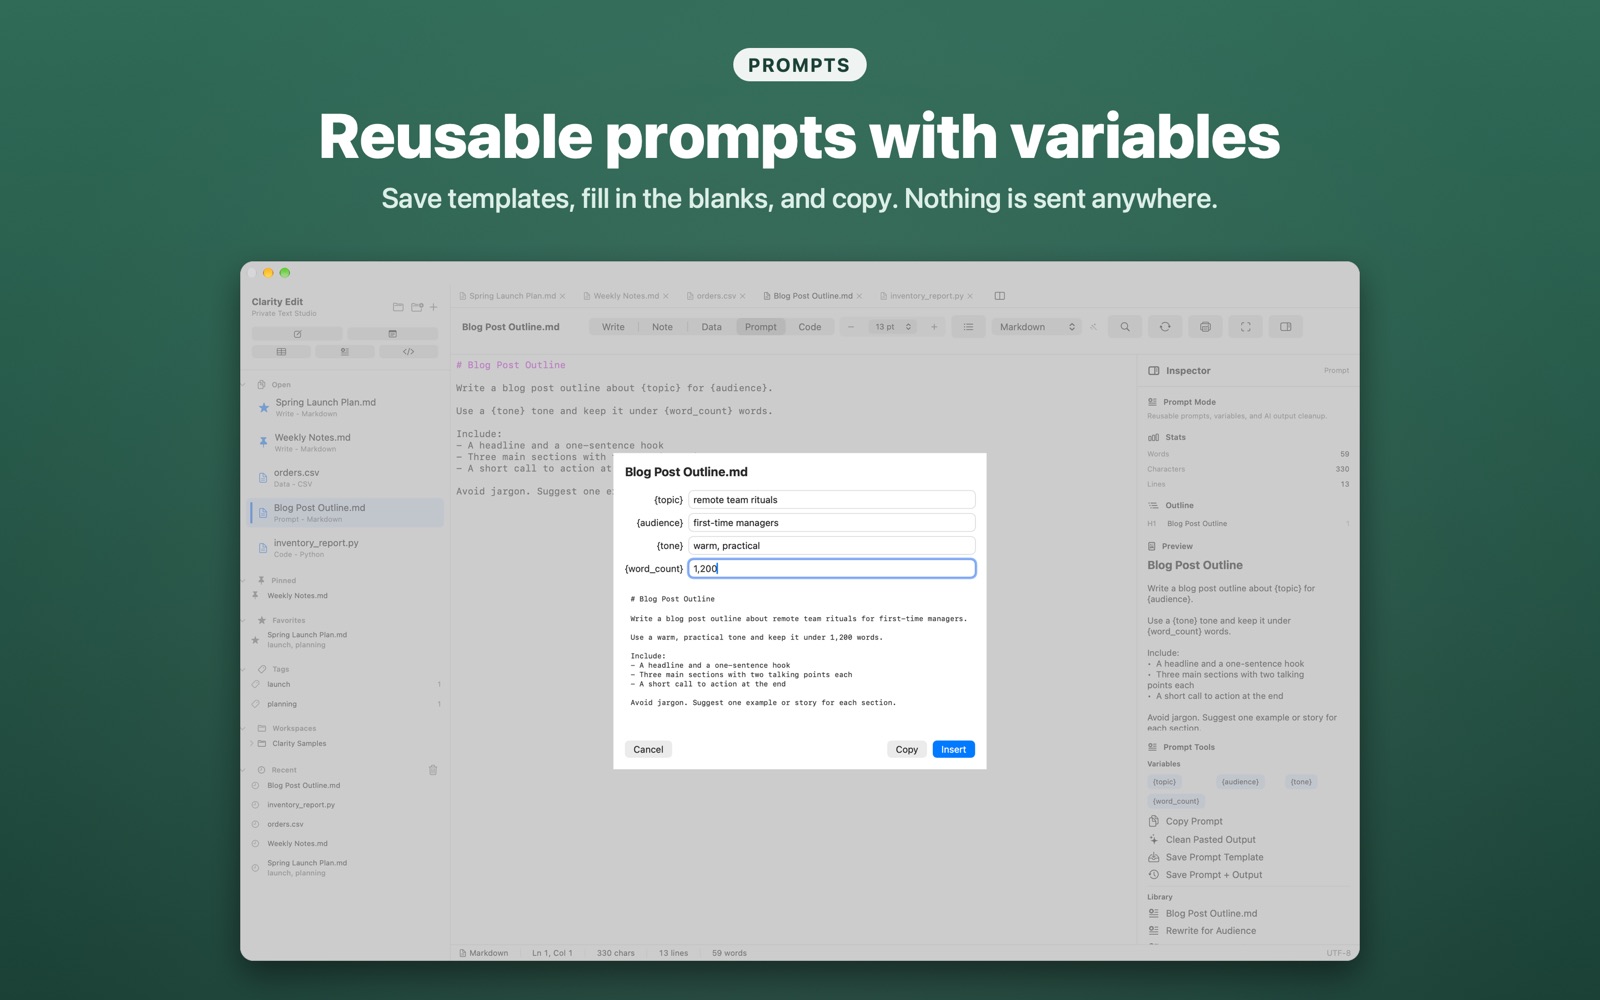
Task: Click the trash icon next to Recent
Action: click(x=433, y=770)
